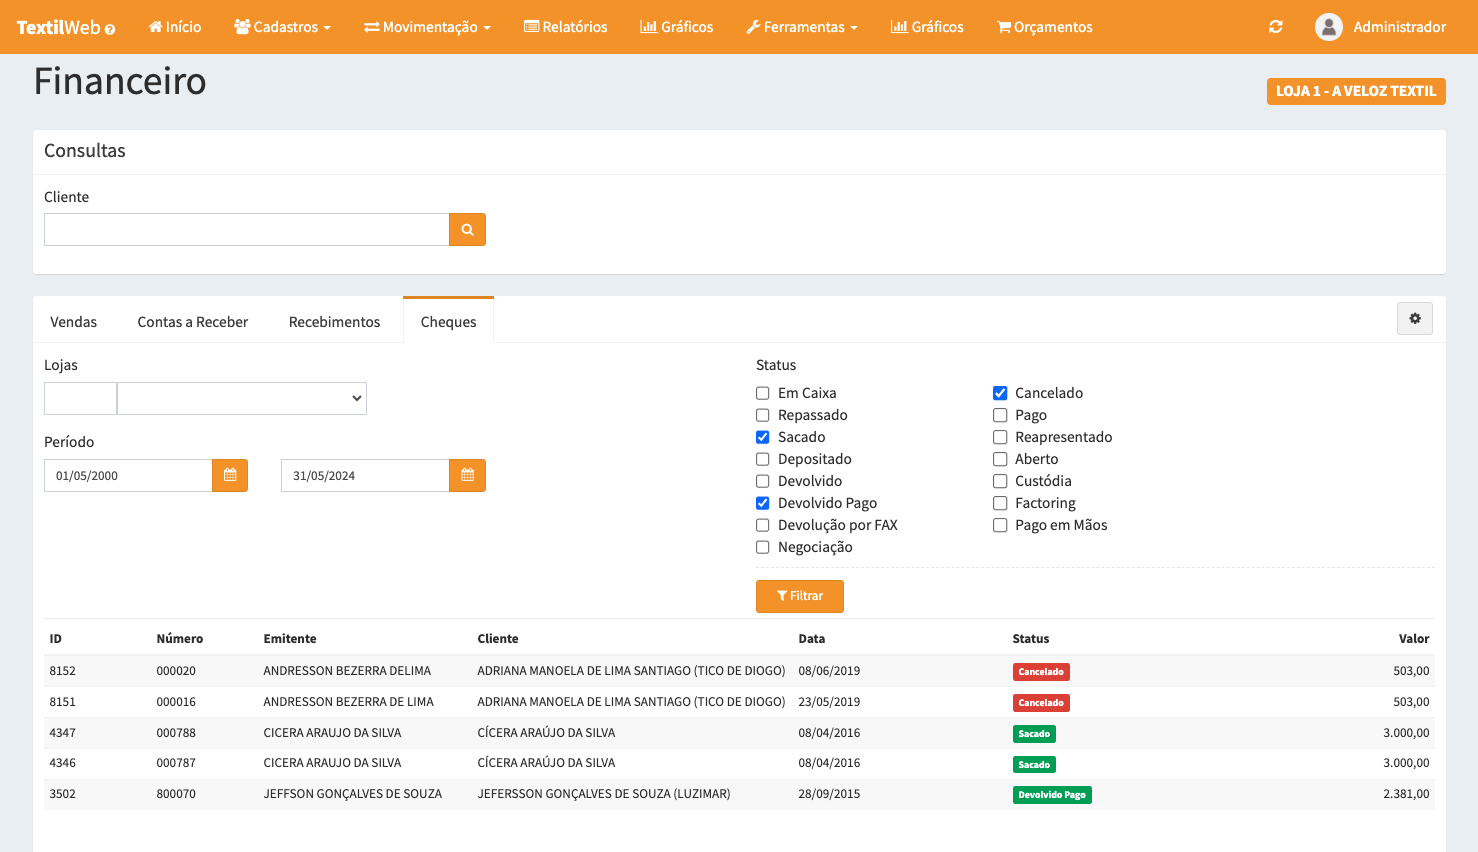The image size is (1478, 852).
Task: Click the Administrador user avatar icon
Action: click(1328, 27)
